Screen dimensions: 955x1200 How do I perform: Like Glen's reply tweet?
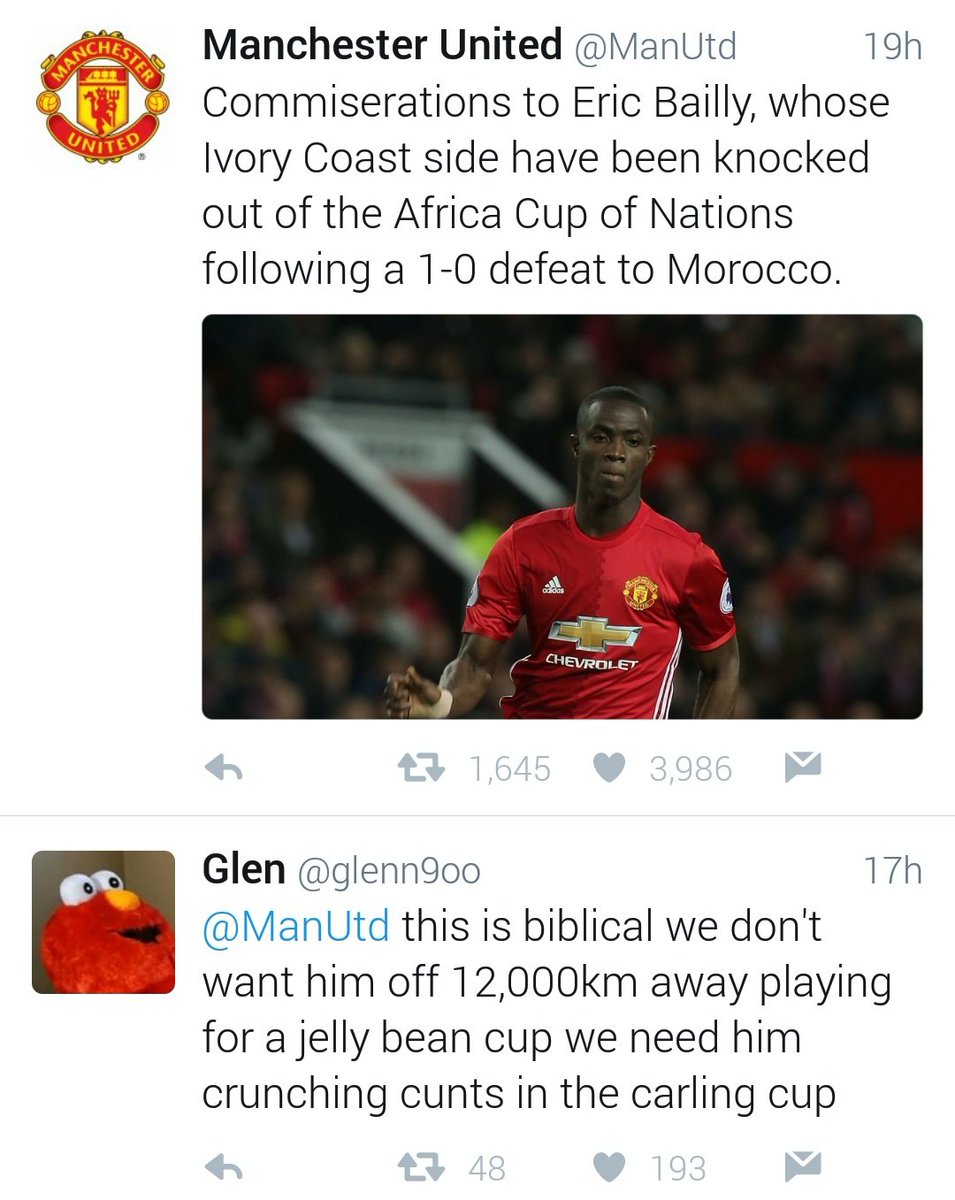pos(609,1167)
